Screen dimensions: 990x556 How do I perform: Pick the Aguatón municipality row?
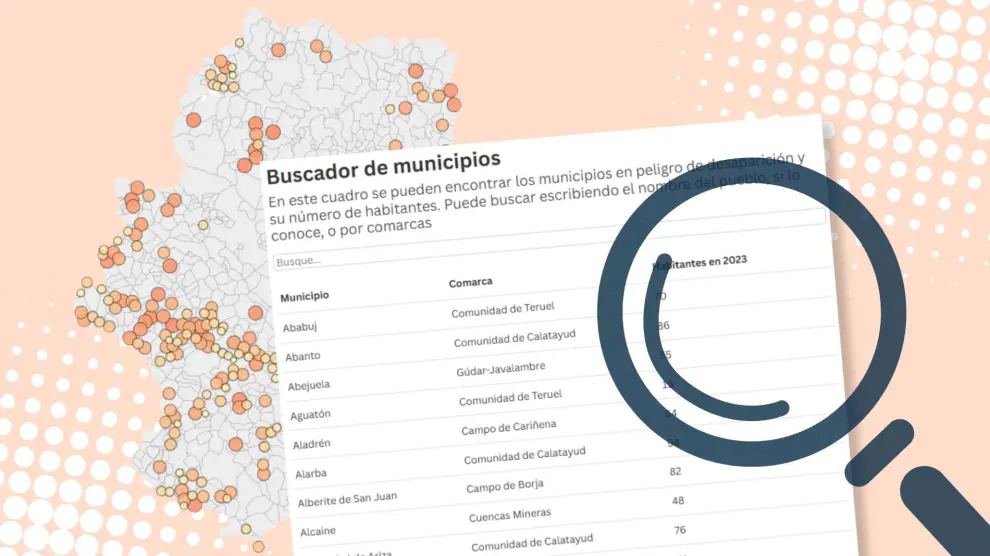pyautogui.click(x=313, y=414)
